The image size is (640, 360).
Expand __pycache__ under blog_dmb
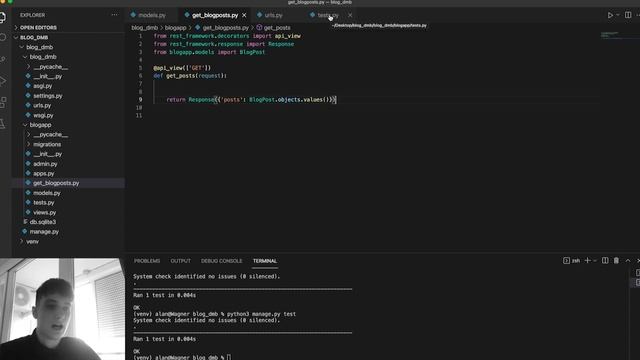point(51,67)
